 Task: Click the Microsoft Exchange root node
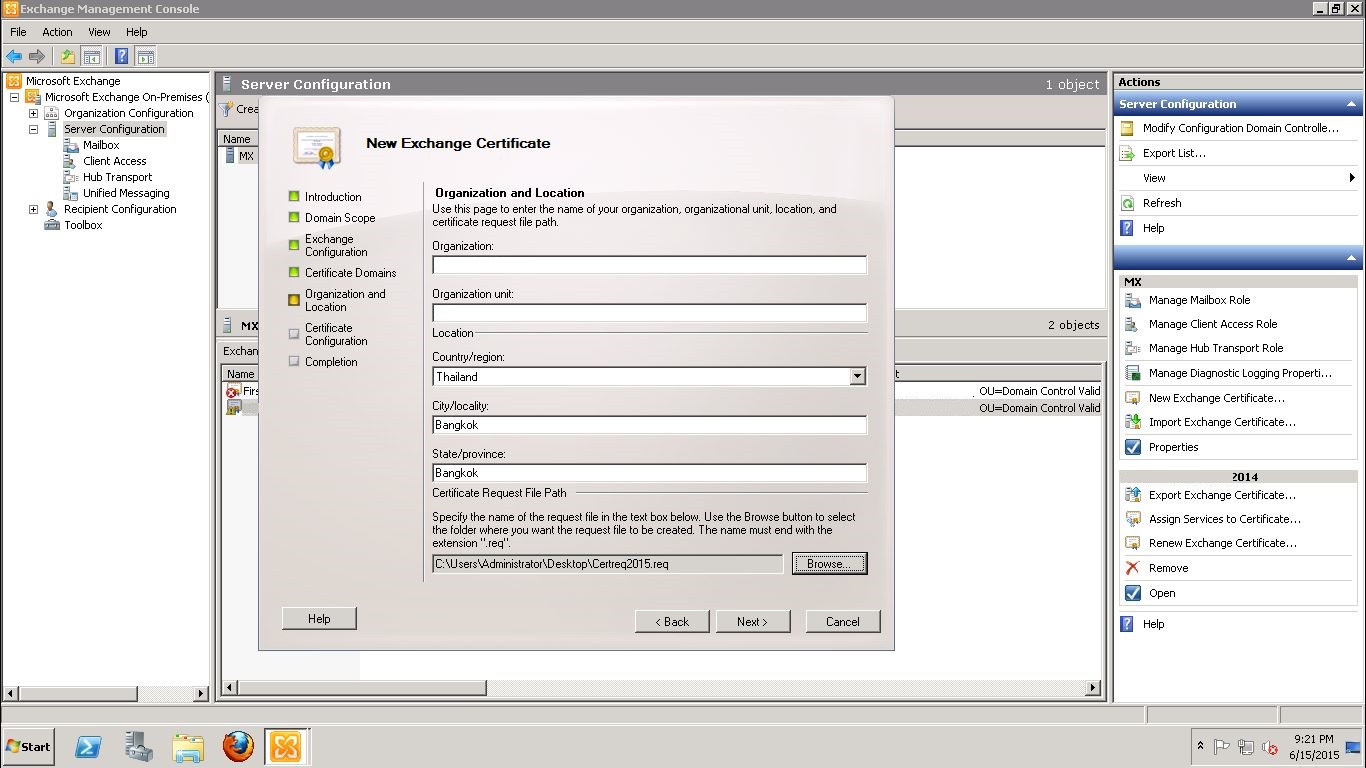[72, 81]
